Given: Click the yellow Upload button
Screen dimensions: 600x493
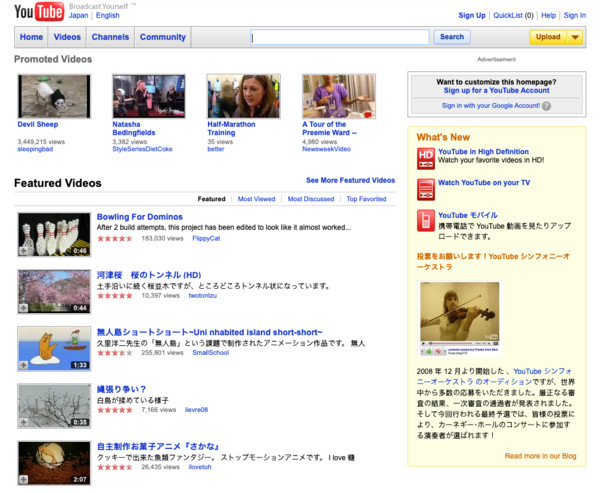Looking at the screenshot, I should pos(548,37).
